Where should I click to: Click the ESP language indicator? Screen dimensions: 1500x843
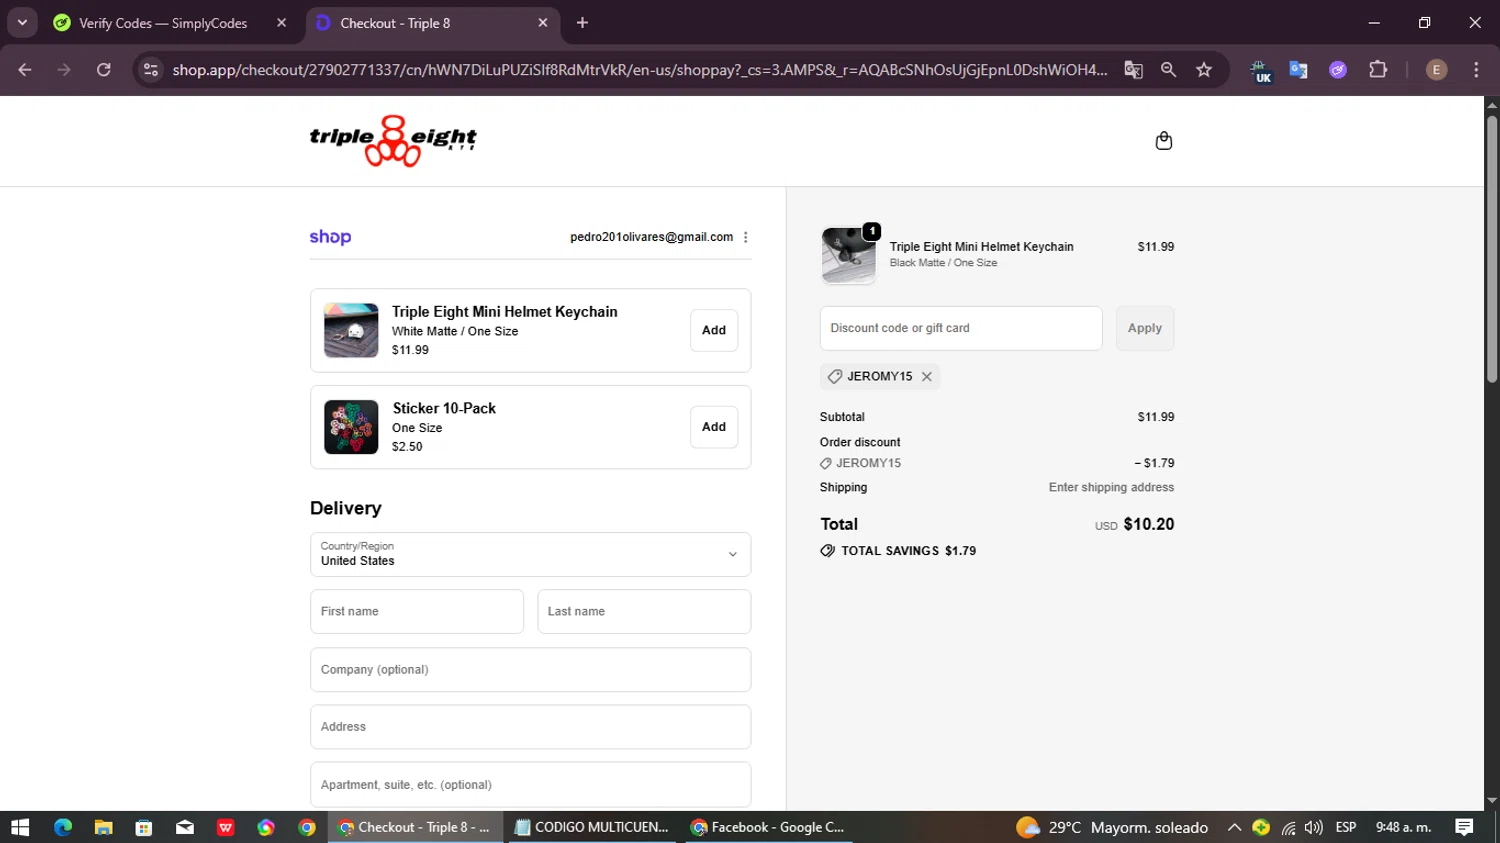pos(1346,827)
